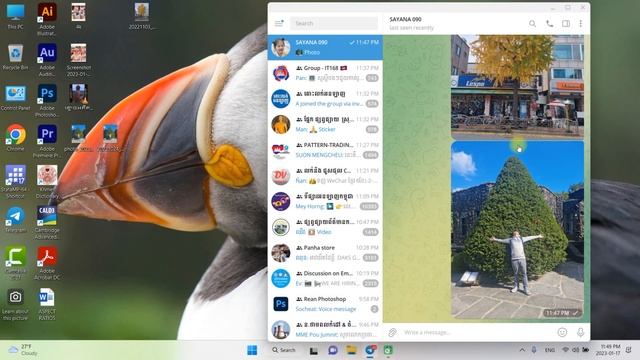Open Learn about this picture icon
Viewport: 640px width, 360px height.
click(x=15, y=304)
